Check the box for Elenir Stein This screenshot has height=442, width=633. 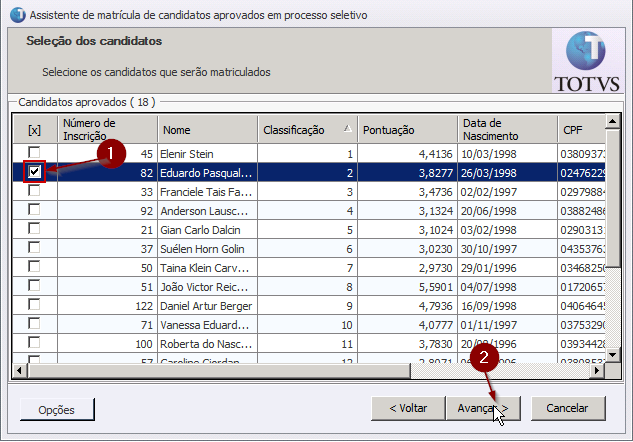34,153
